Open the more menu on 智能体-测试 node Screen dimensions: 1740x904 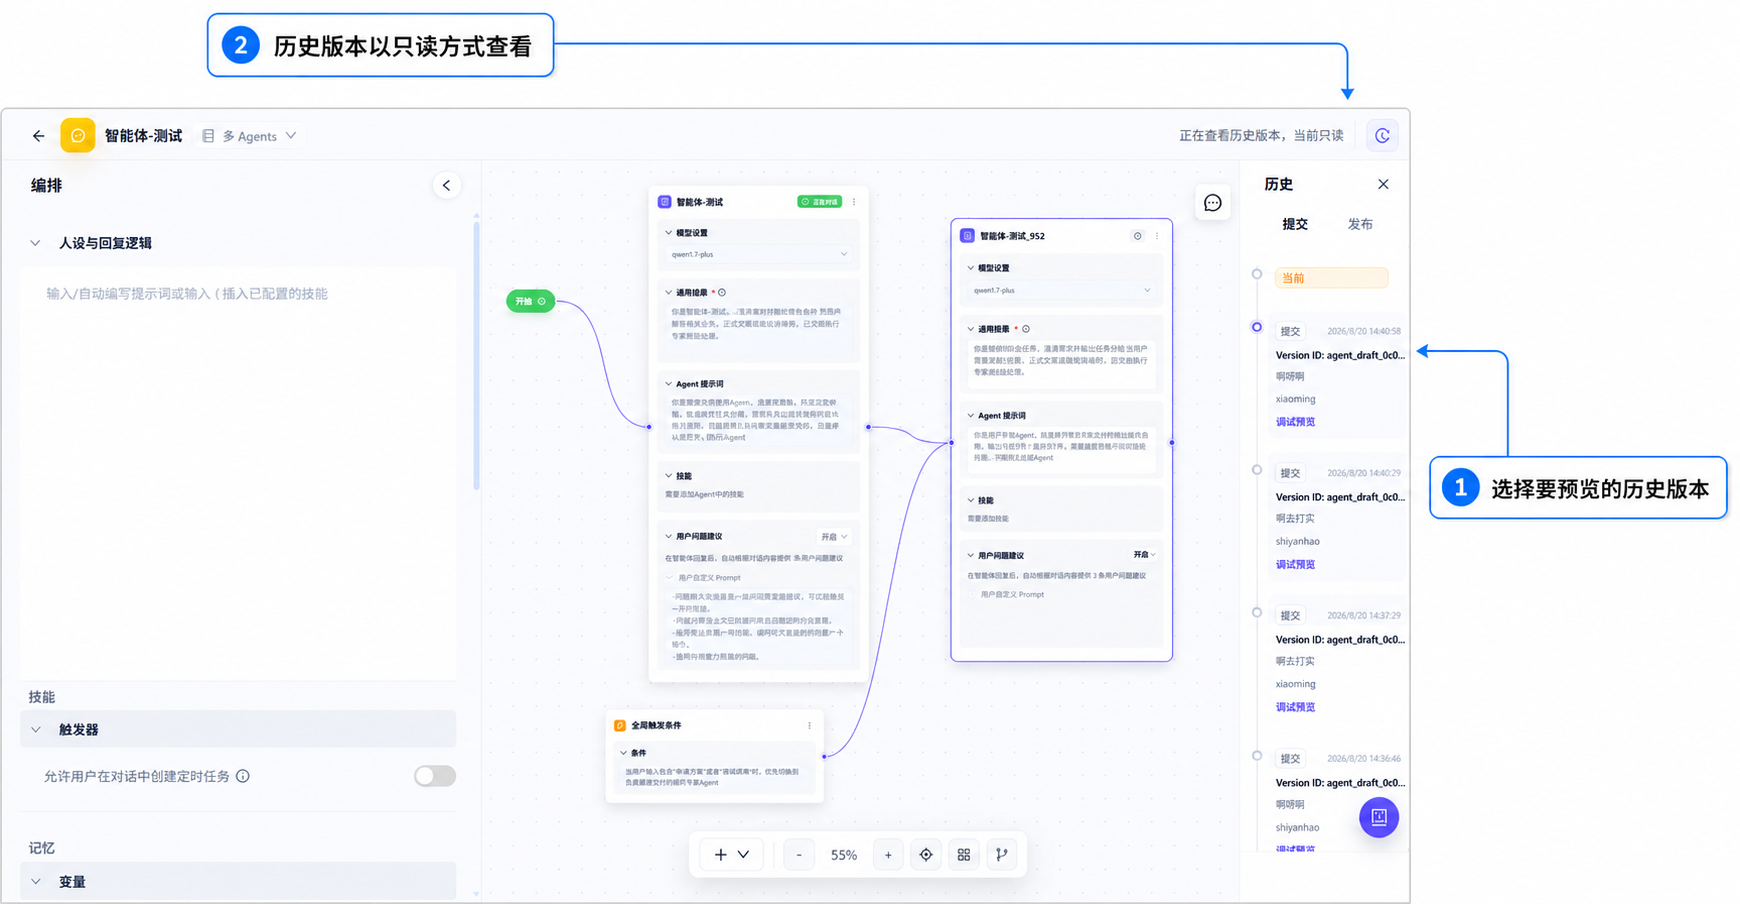pos(854,202)
